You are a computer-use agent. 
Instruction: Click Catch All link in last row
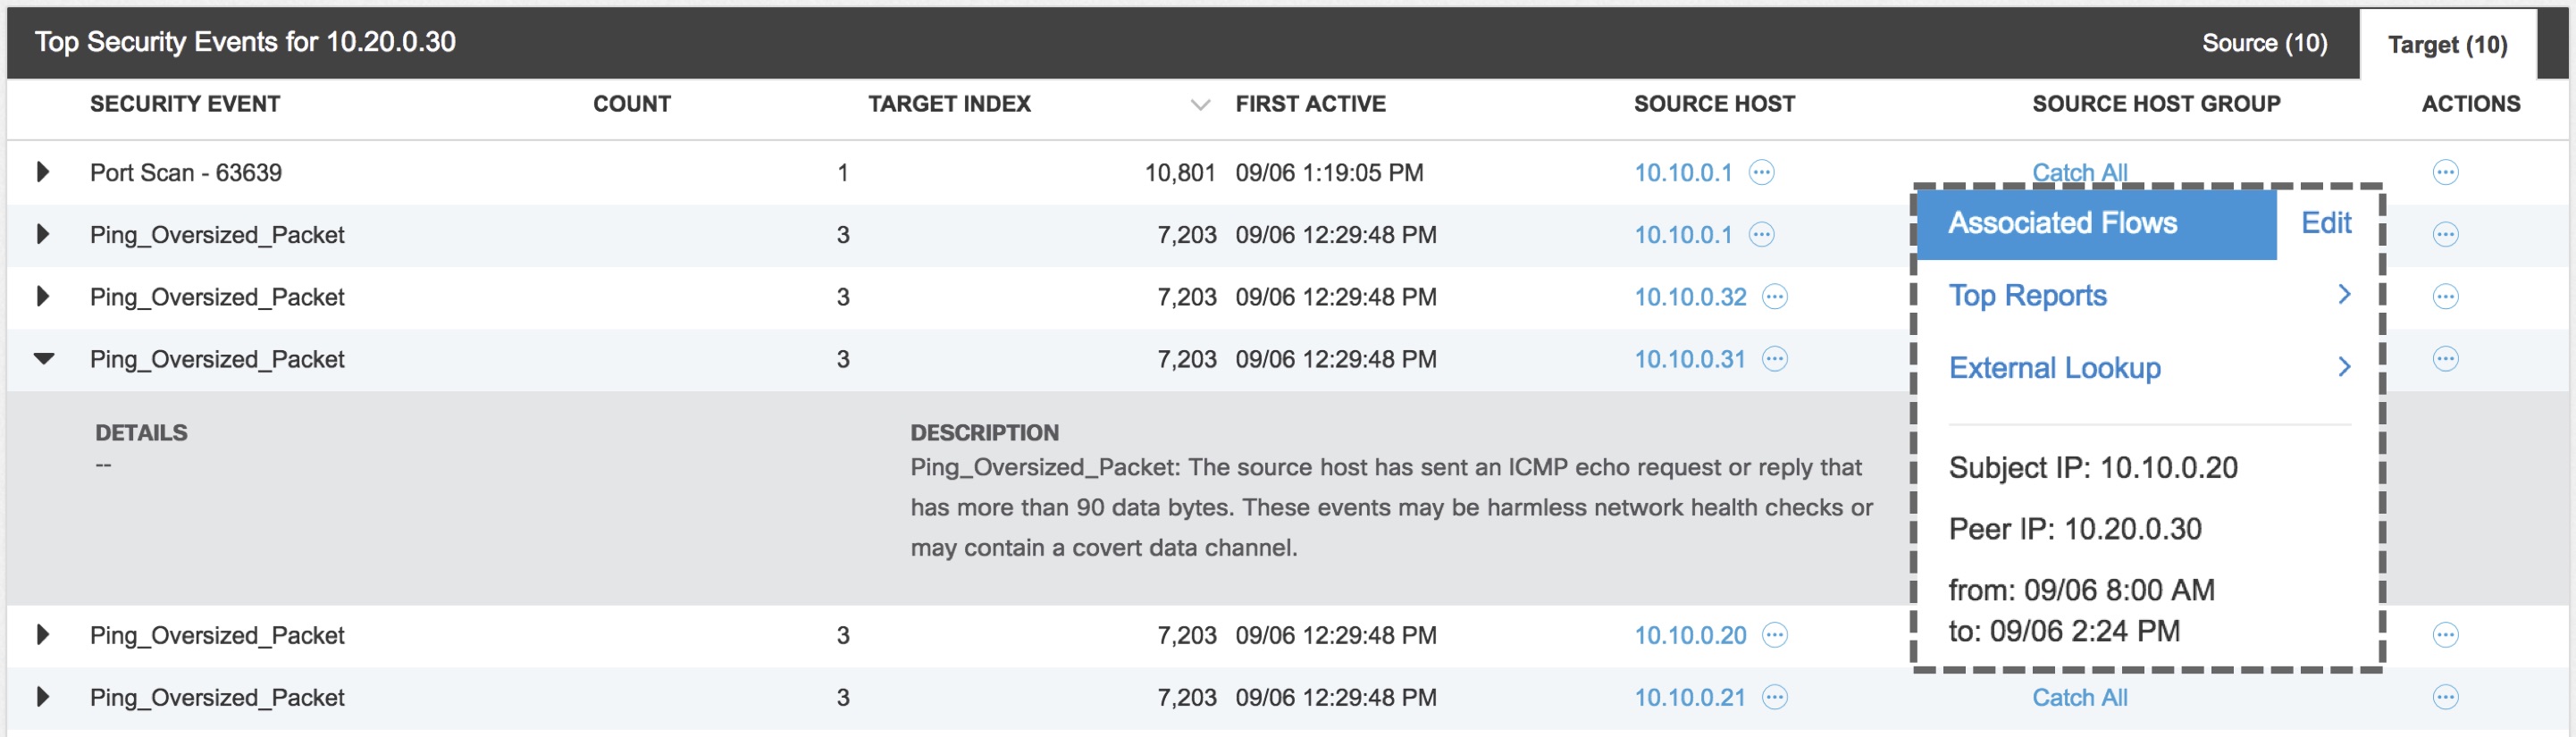coord(2079,697)
